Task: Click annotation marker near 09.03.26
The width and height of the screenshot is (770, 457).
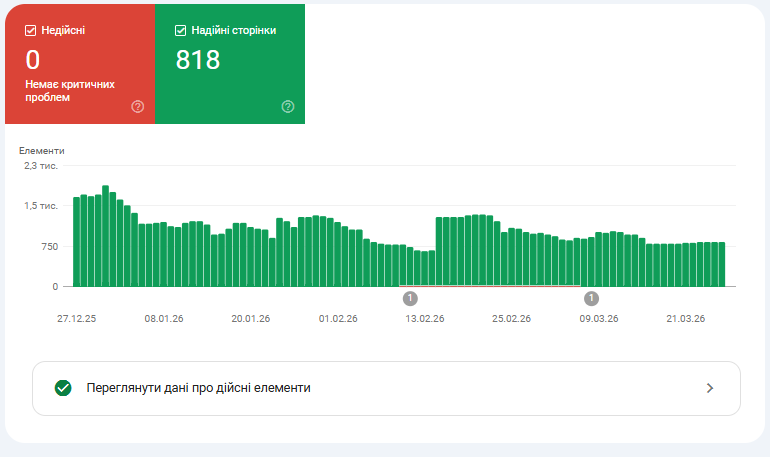Action: [591, 298]
